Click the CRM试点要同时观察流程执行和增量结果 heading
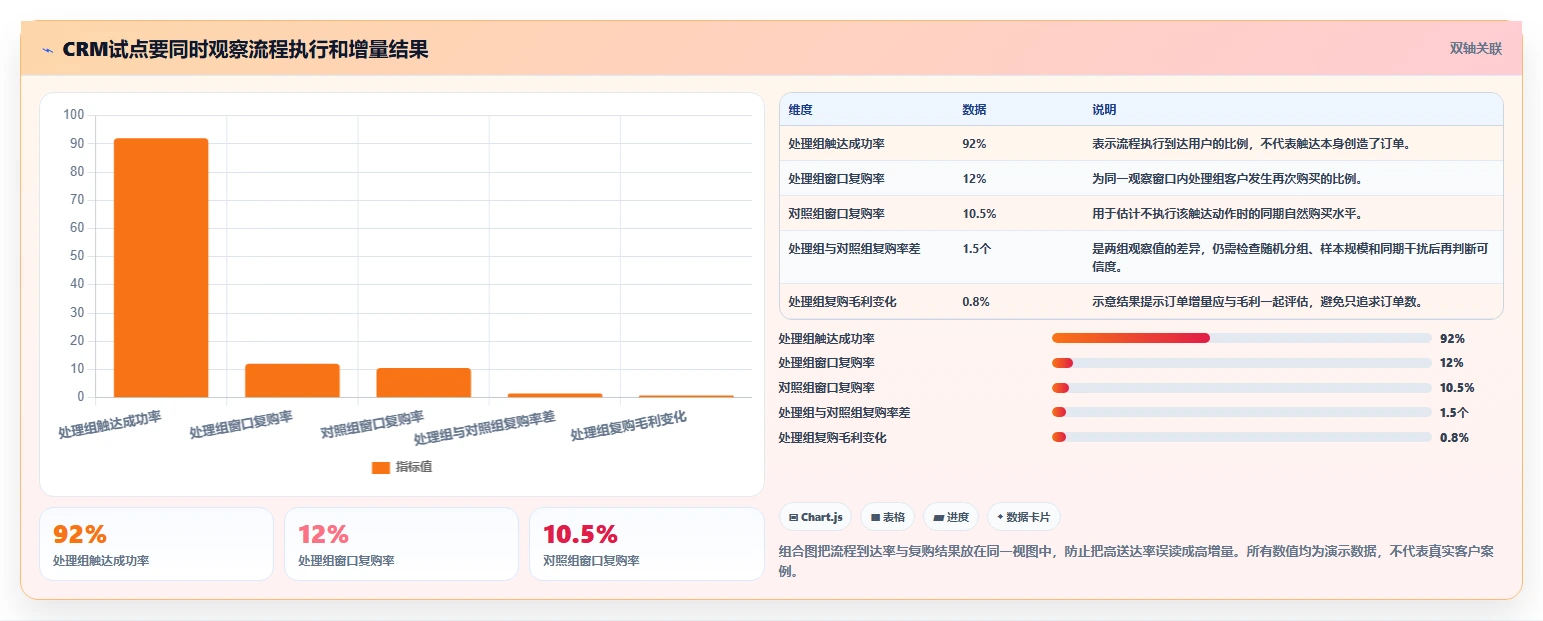Viewport: 1543px width, 621px height. pyautogui.click(x=245, y=49)
